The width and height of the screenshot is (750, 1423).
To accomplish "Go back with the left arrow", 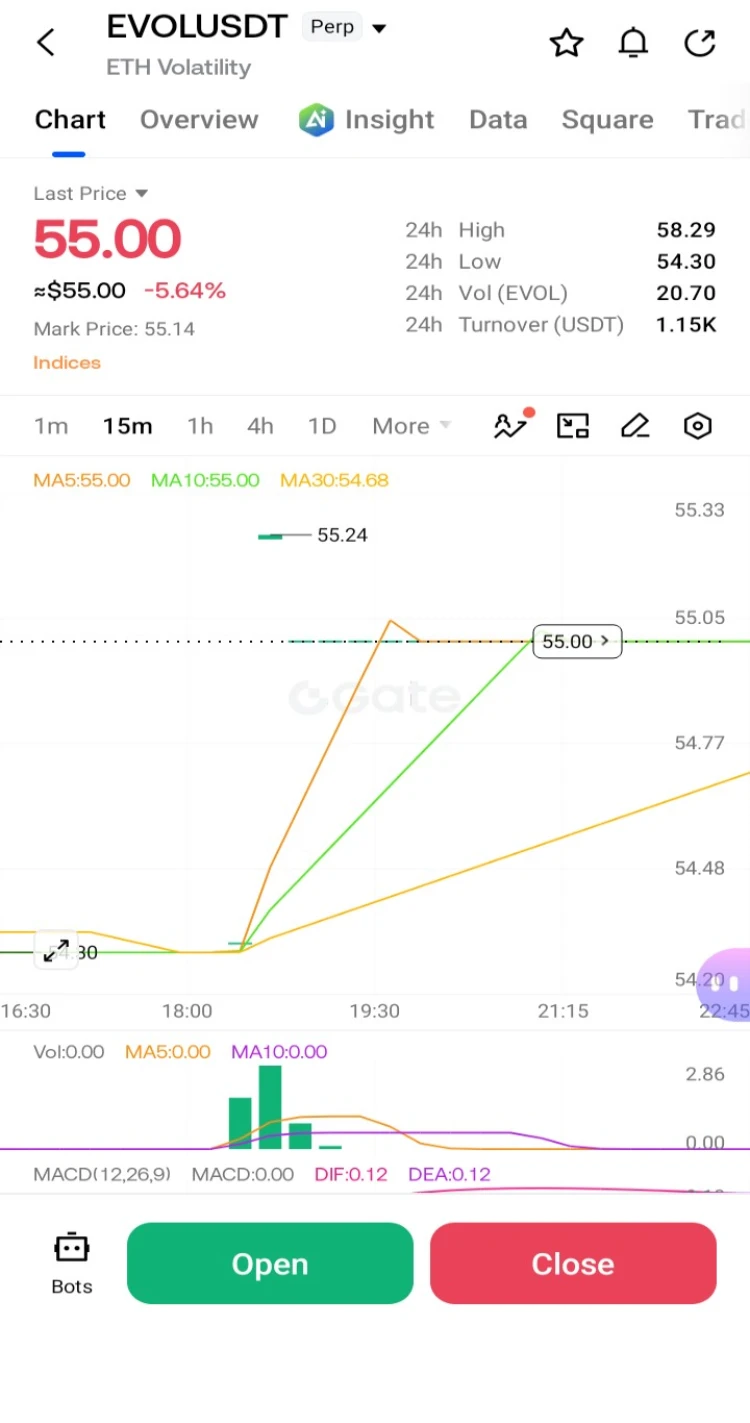I will (45, 42).
